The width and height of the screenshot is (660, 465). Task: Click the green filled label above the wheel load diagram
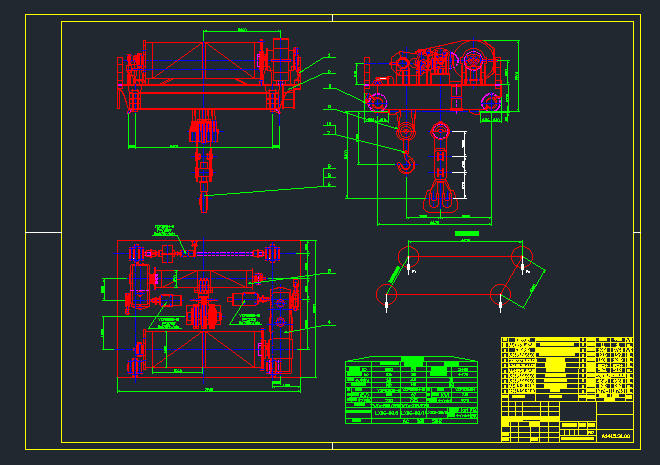[467, 234]
